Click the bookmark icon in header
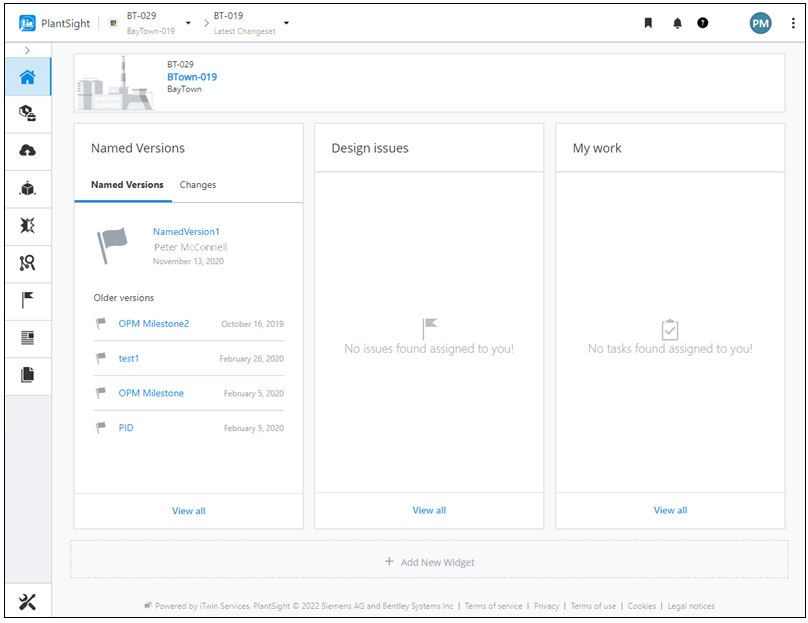This screenshot has height=623, width=808. tap(648, 23)
